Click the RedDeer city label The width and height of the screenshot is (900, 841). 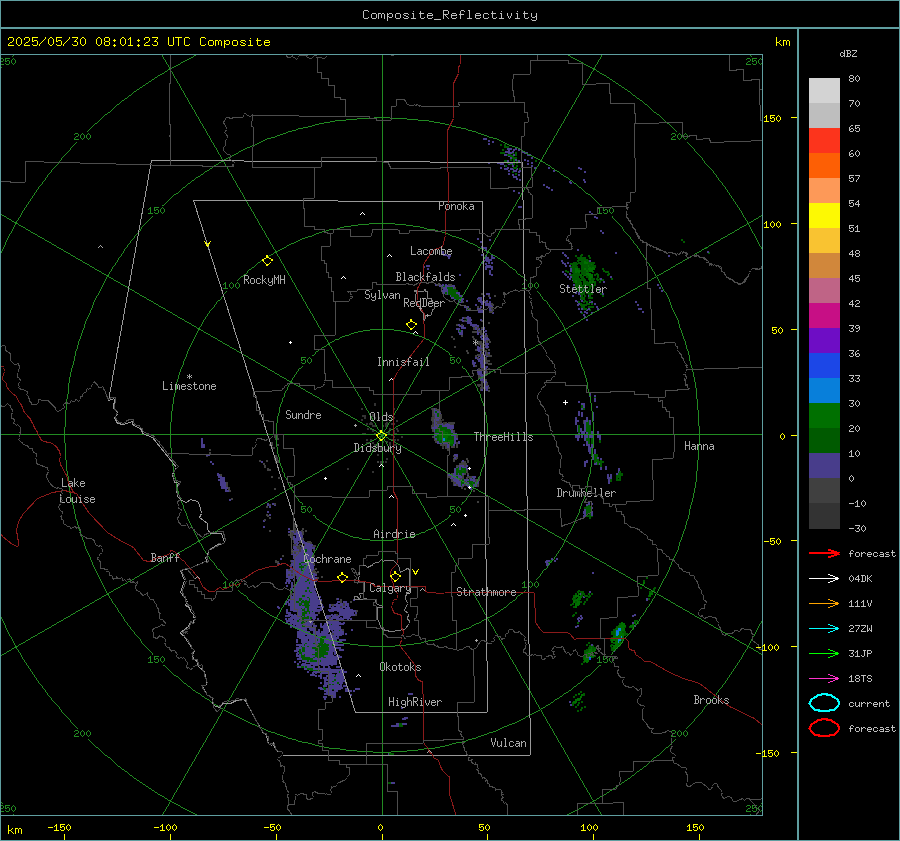(424, 303)
